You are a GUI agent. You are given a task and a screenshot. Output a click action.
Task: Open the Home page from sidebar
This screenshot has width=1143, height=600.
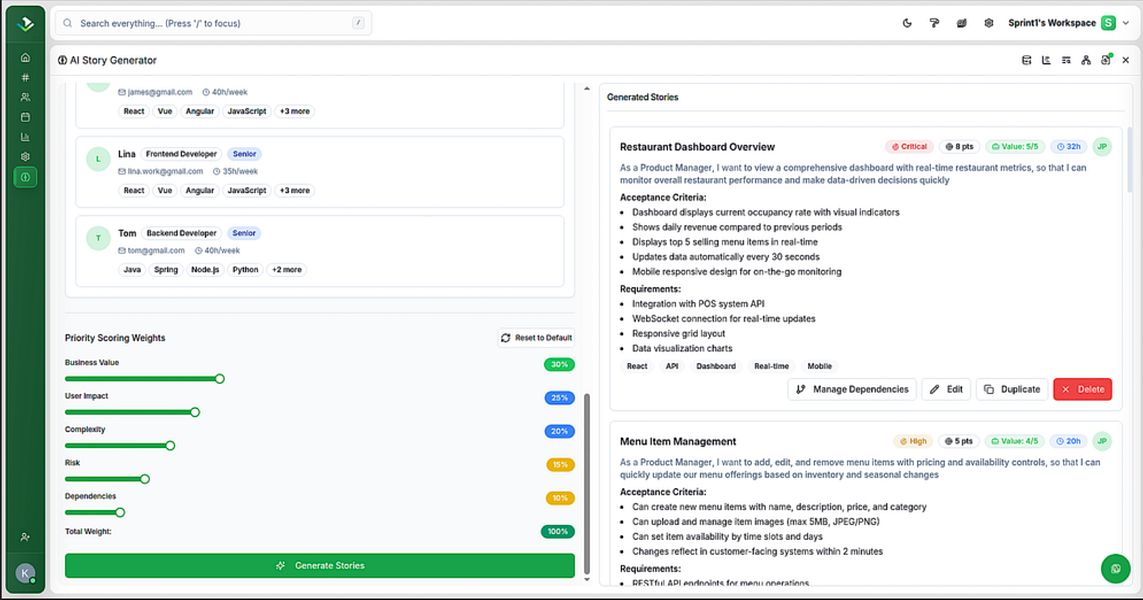pos(26,58)
